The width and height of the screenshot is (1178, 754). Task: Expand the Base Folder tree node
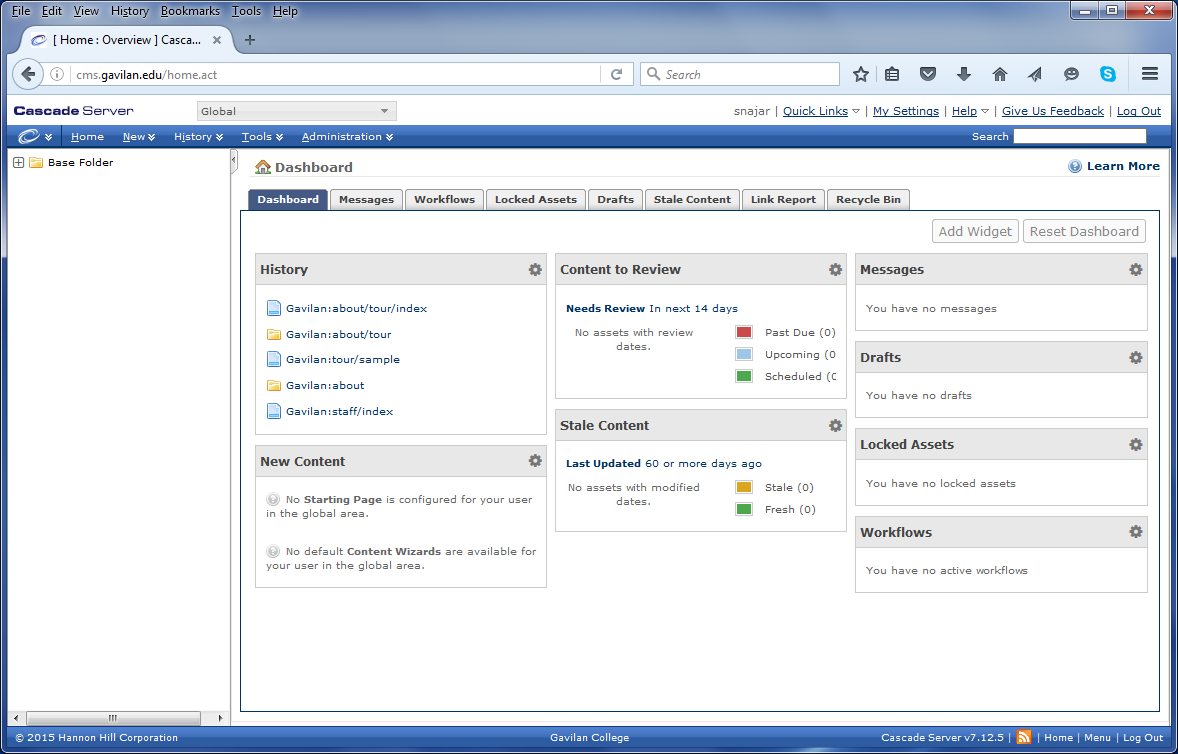tap(18, 163)
